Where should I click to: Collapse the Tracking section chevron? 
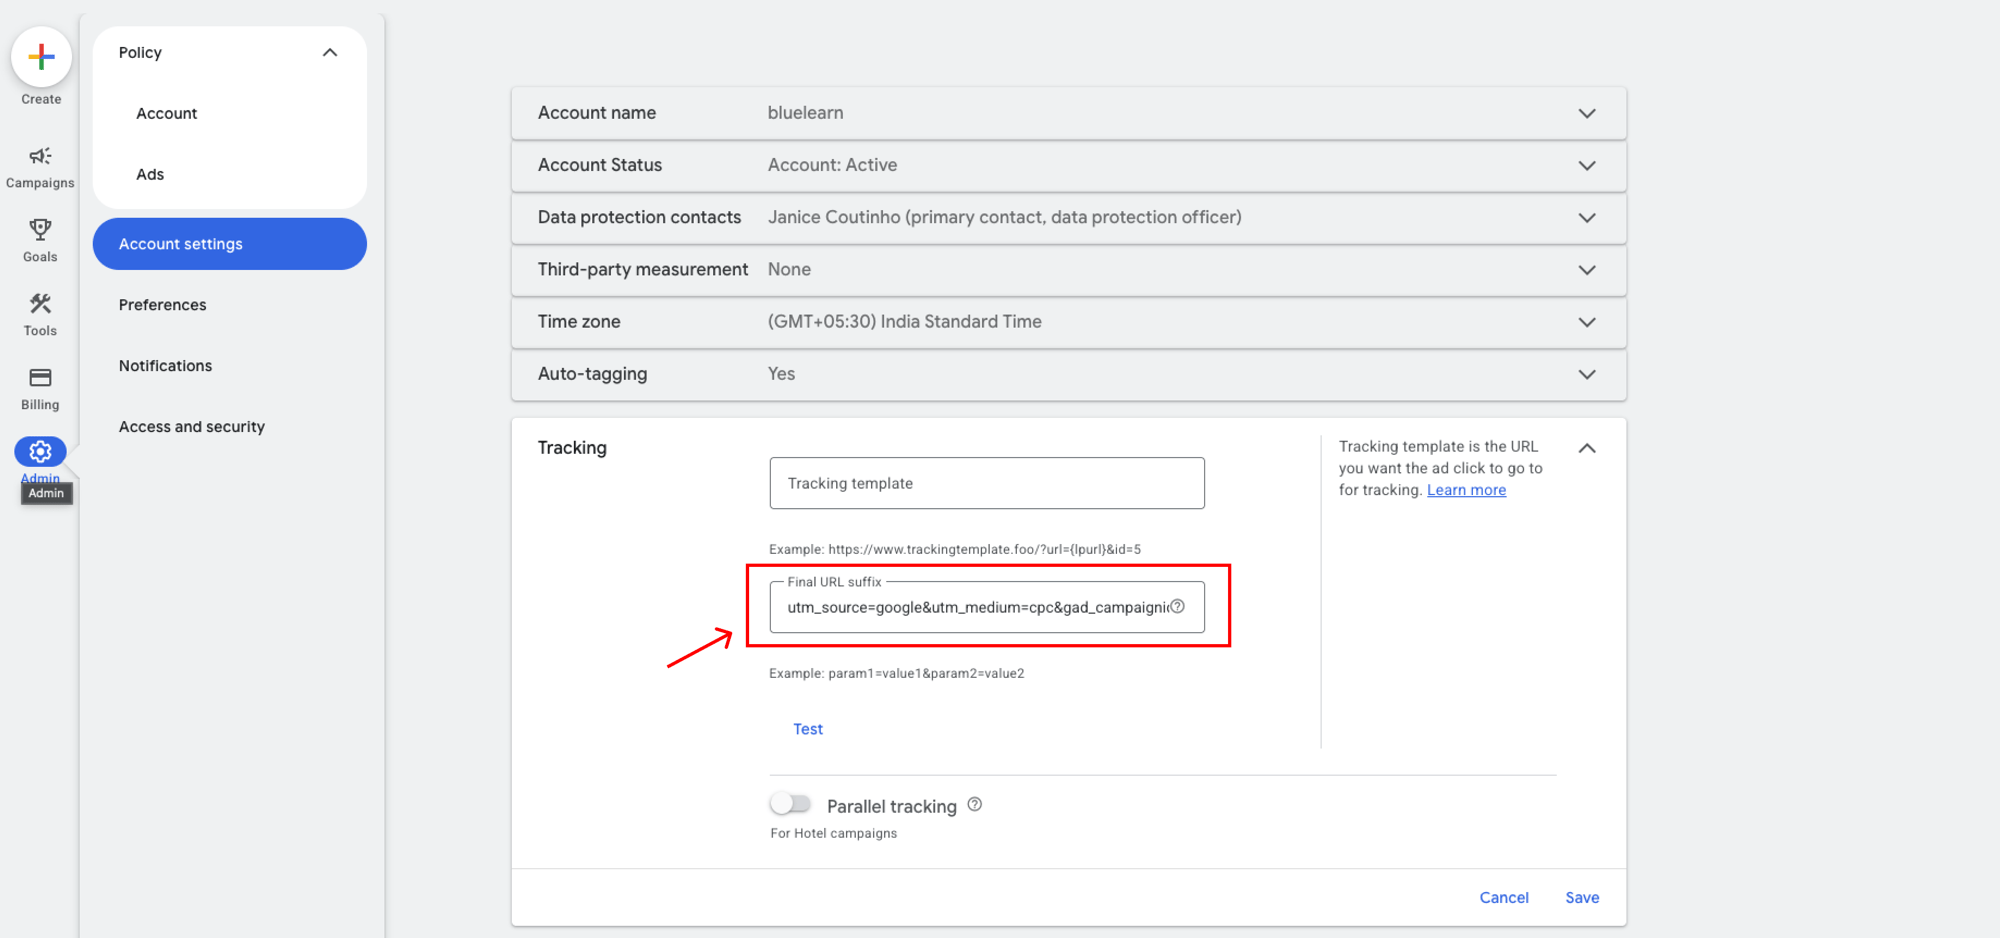pos(1587,447)
